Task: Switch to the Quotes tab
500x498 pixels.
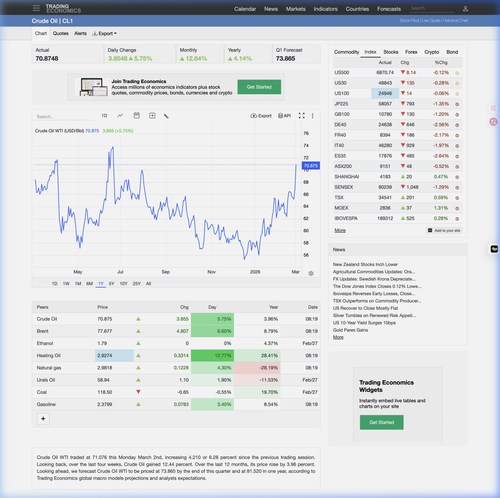Action: 61,33
